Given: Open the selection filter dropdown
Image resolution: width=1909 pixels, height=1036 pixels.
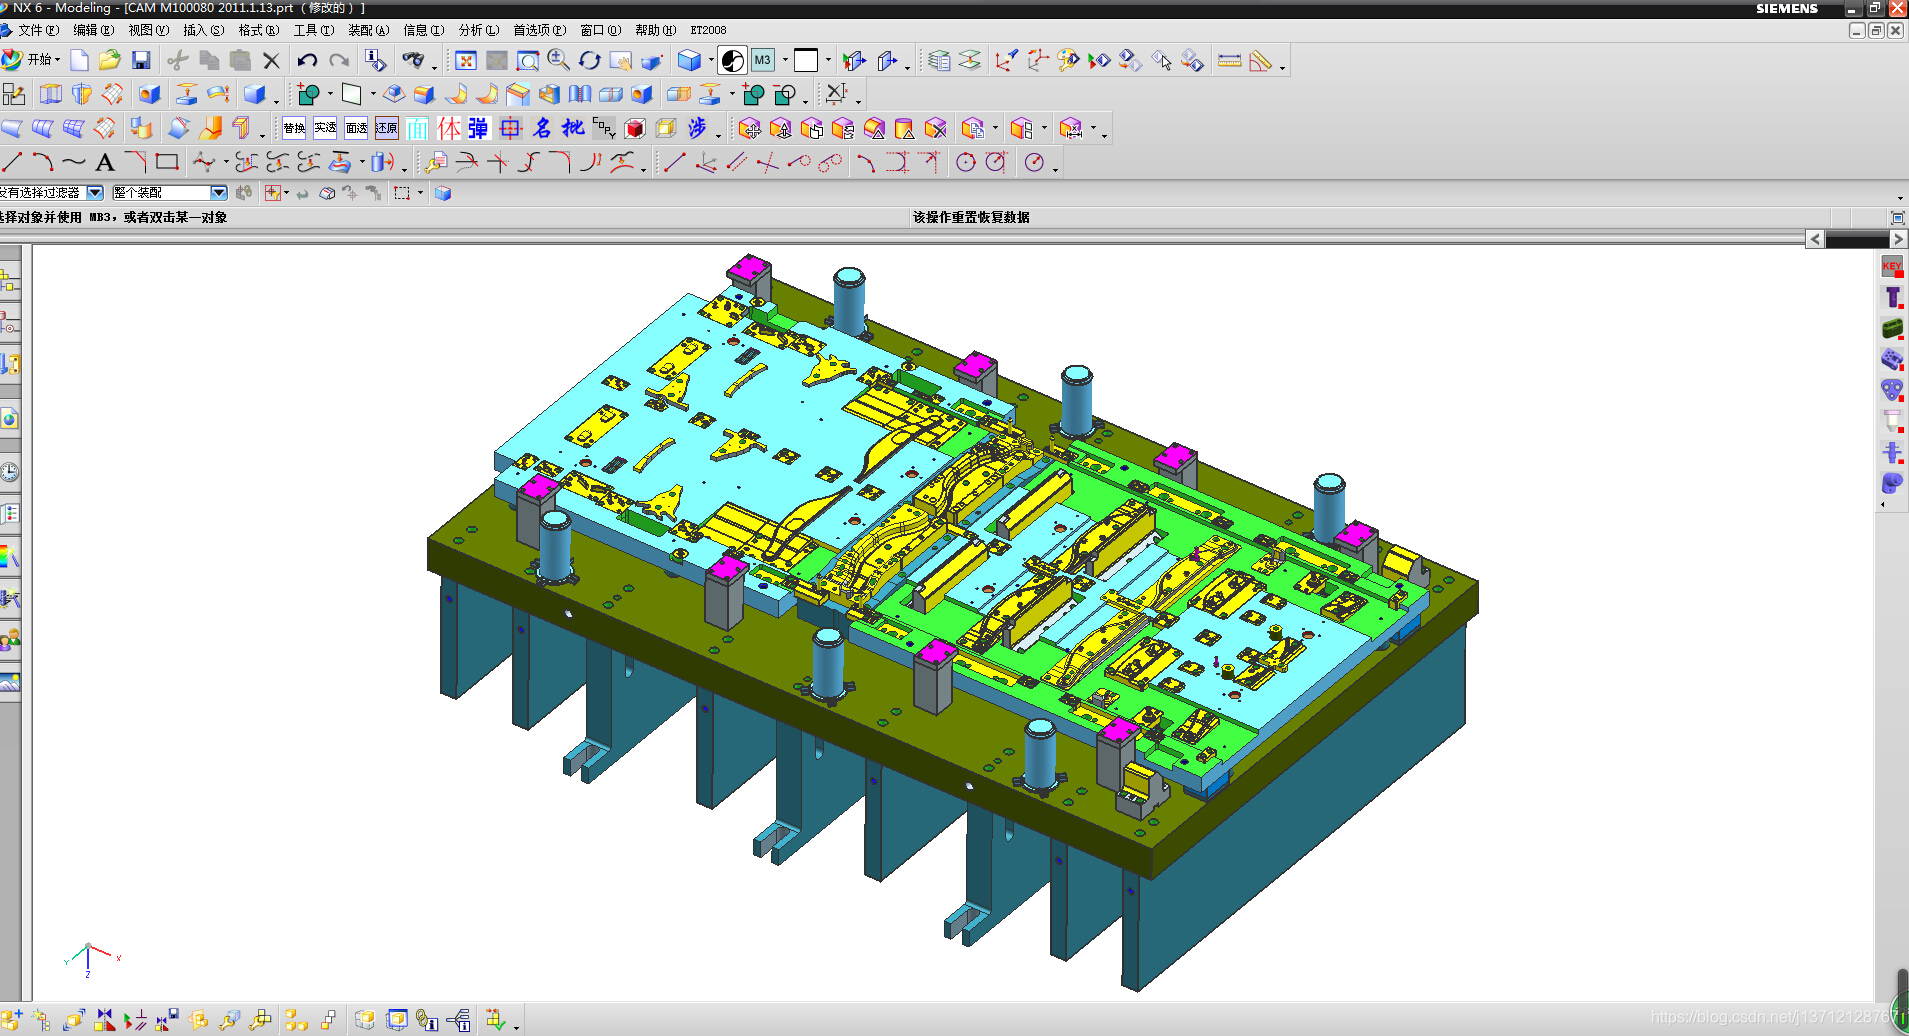Looking at the screenshot, I should pyautogui.click(x=96, y=192).
